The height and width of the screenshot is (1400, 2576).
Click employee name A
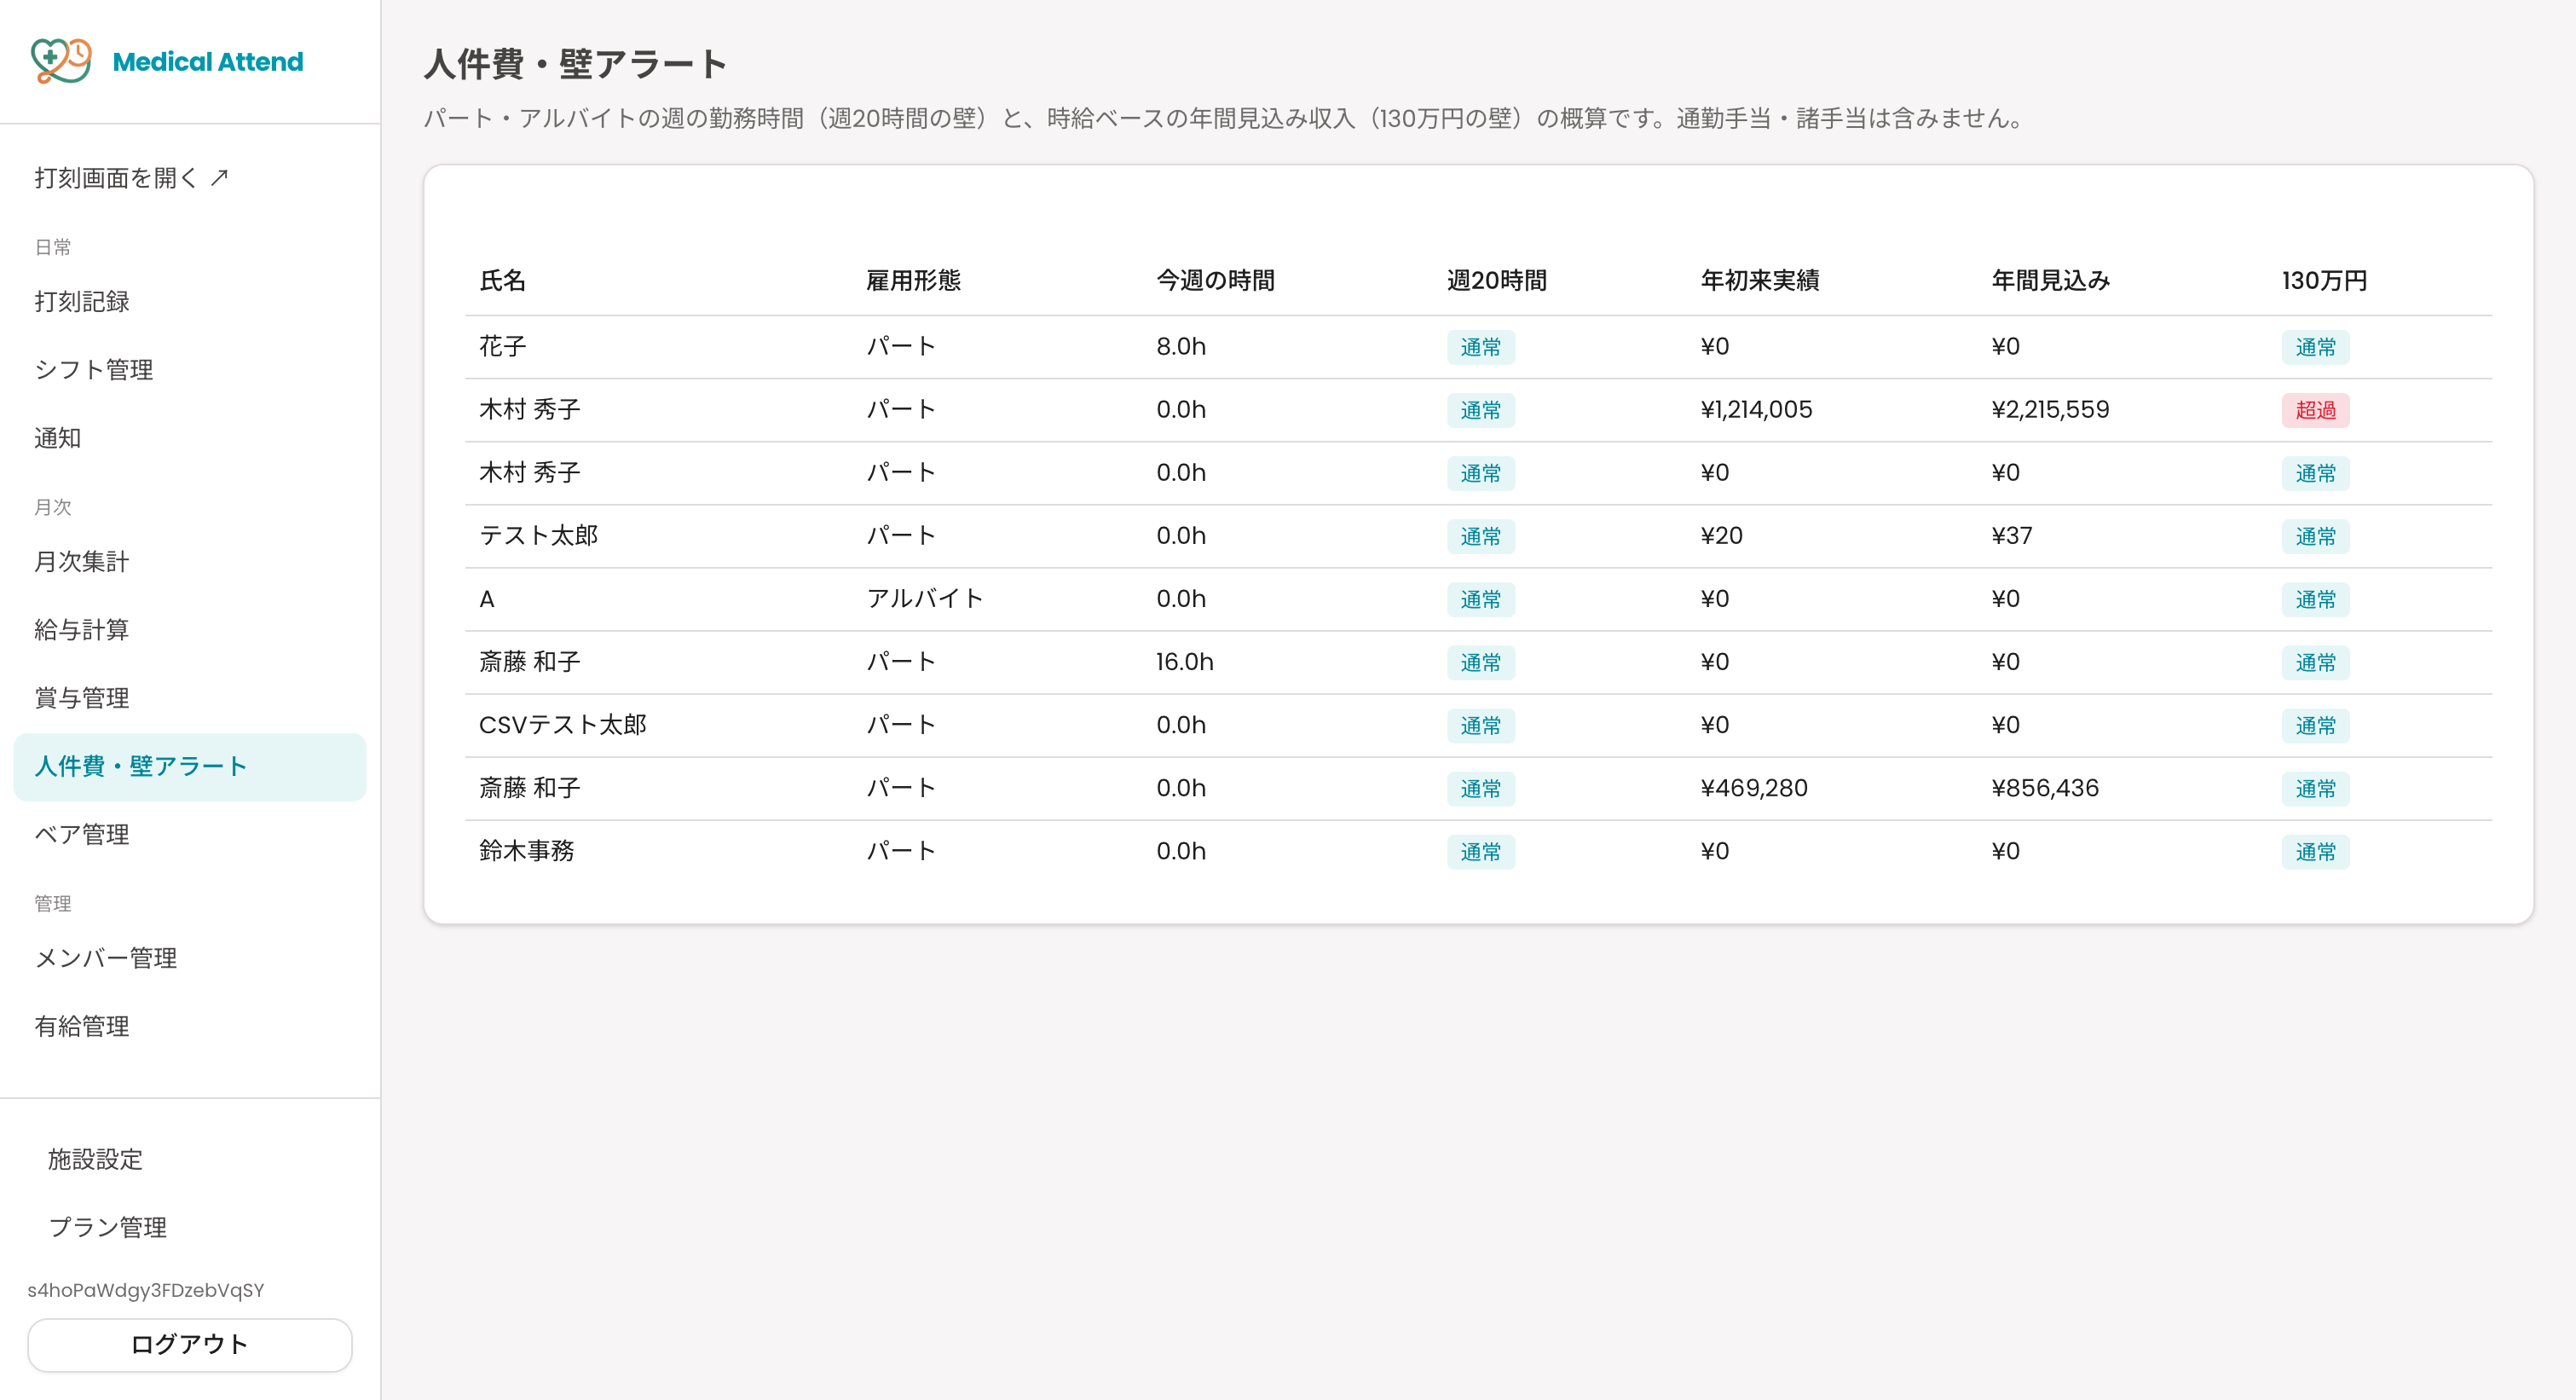tap(487, 599)
